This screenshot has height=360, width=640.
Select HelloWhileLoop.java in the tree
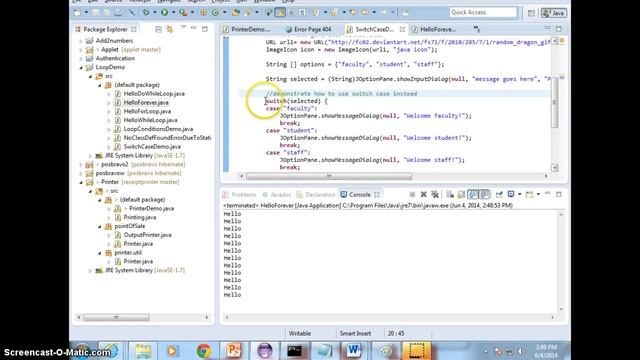(x=150, y=120)
